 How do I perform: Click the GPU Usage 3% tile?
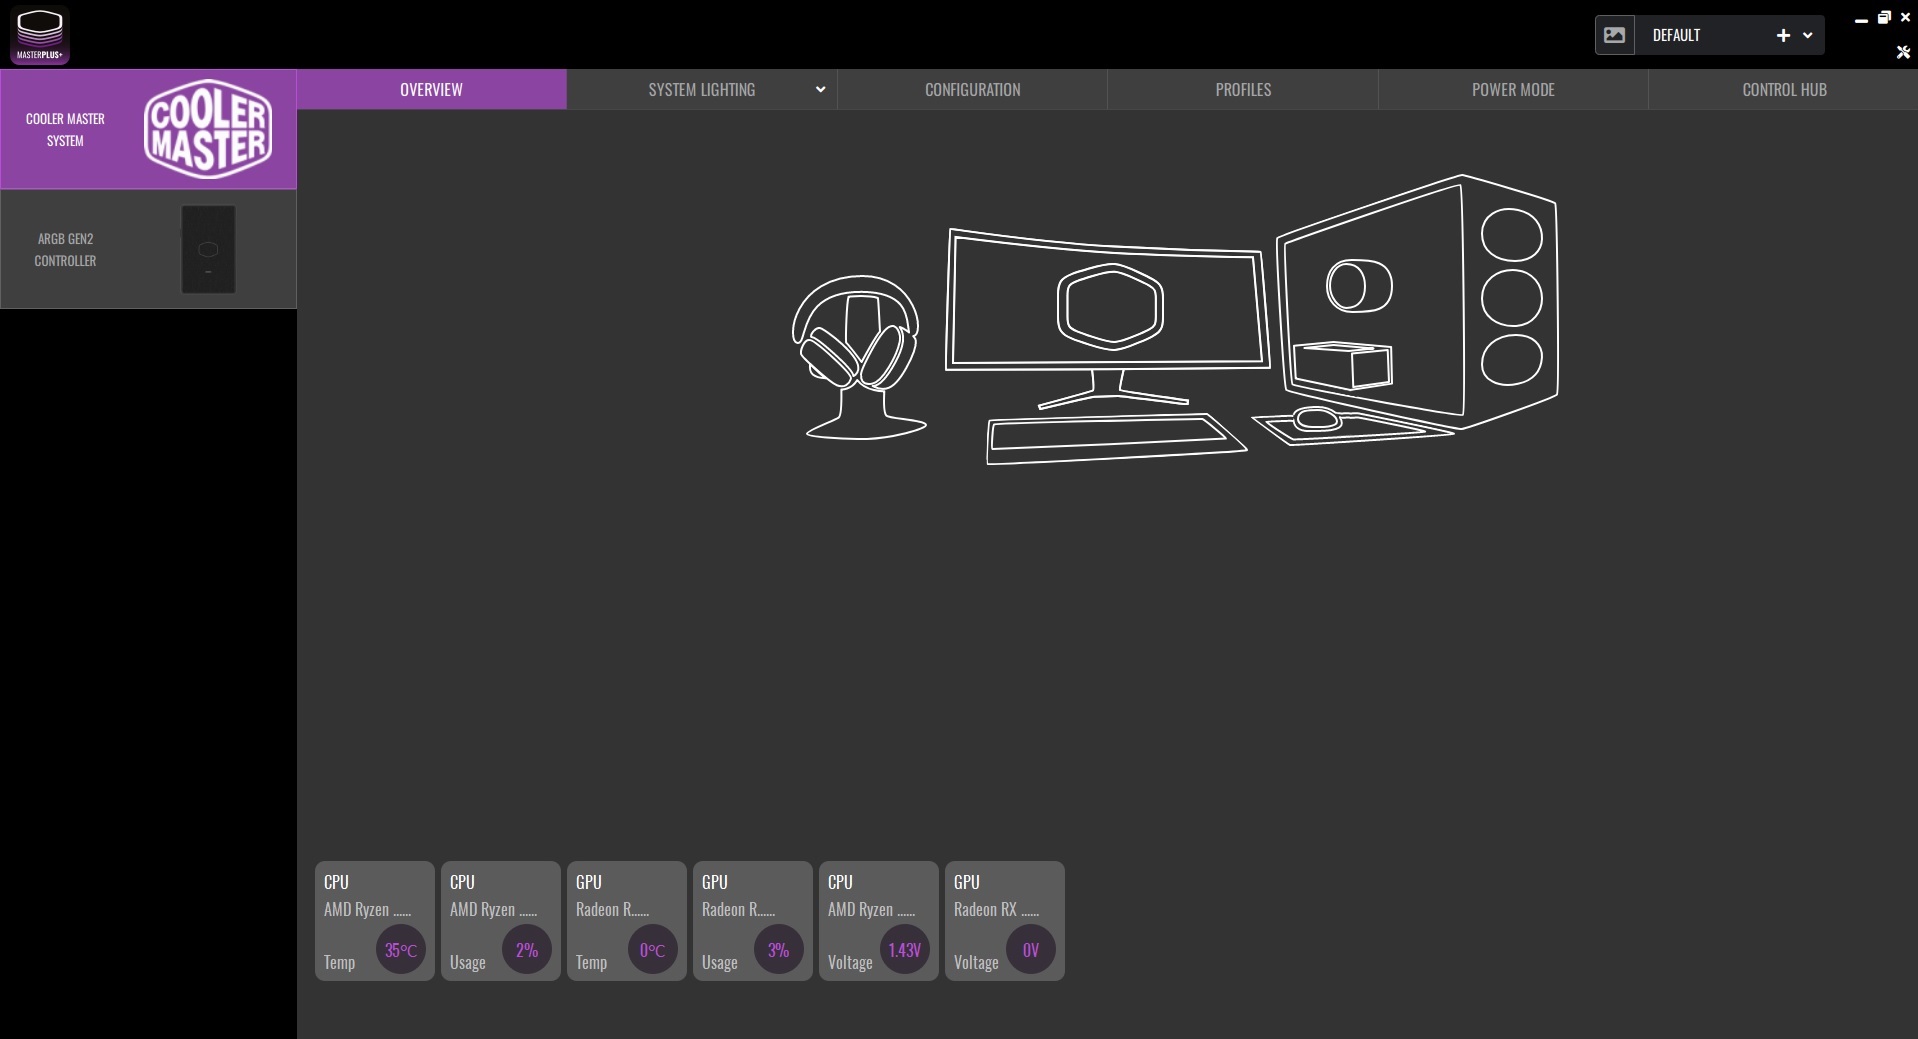pyautogui.click(x=752, y=921)
